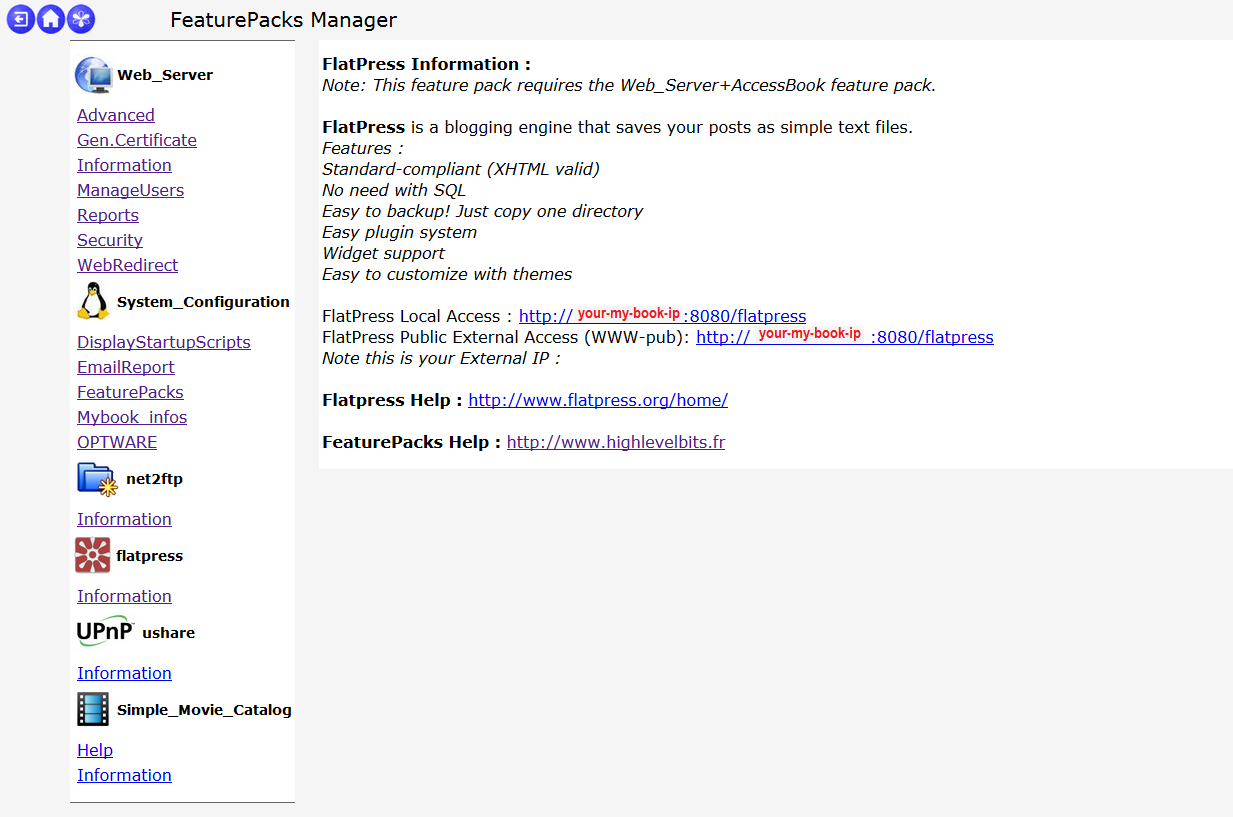The image size is (1233, 817).
Task: Show DisplayStartupScripts under System_Configuration
Action: pyautogui.click(x=163, y=342)
